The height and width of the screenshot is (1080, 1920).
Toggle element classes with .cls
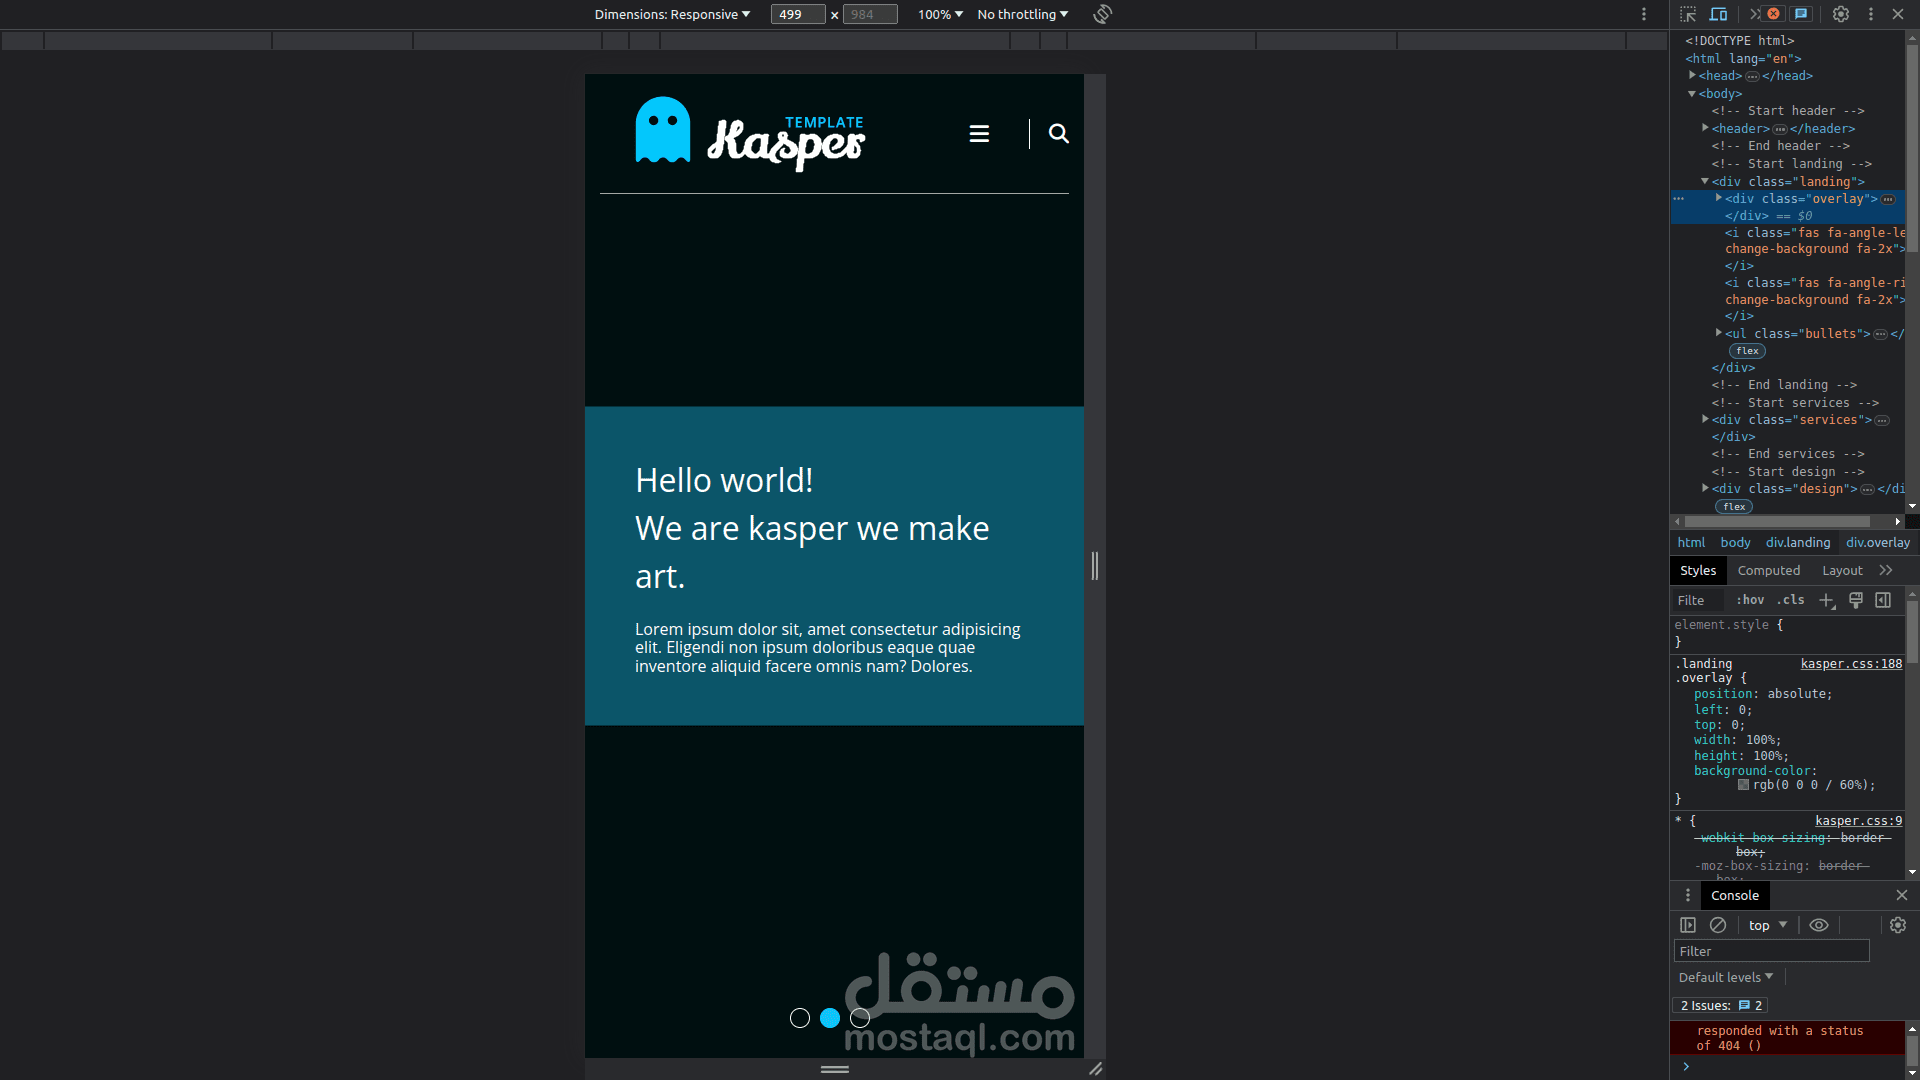[x=1791, y=600]
